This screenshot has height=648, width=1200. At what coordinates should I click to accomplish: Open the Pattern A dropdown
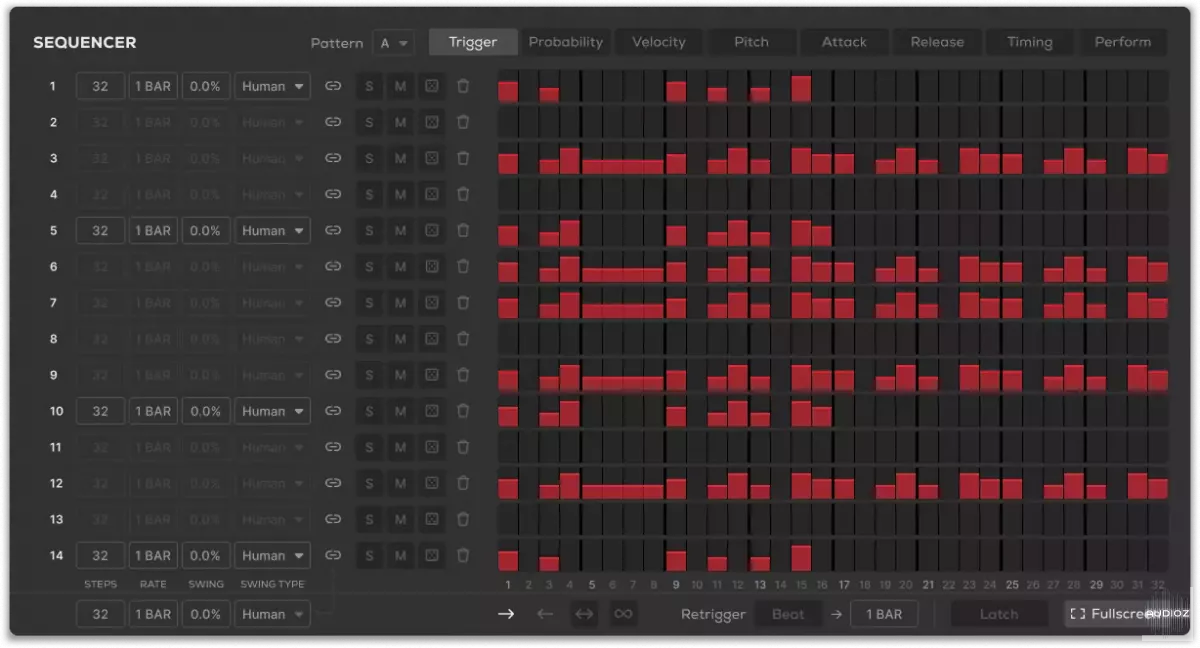point(393,43)
